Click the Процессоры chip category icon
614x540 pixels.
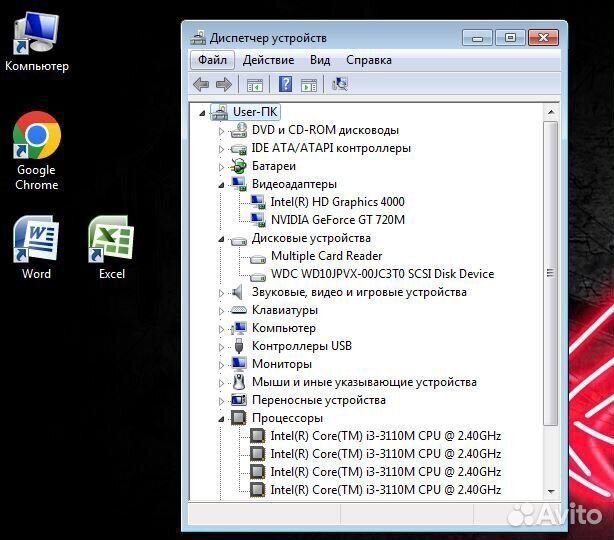tap(238, 418)
